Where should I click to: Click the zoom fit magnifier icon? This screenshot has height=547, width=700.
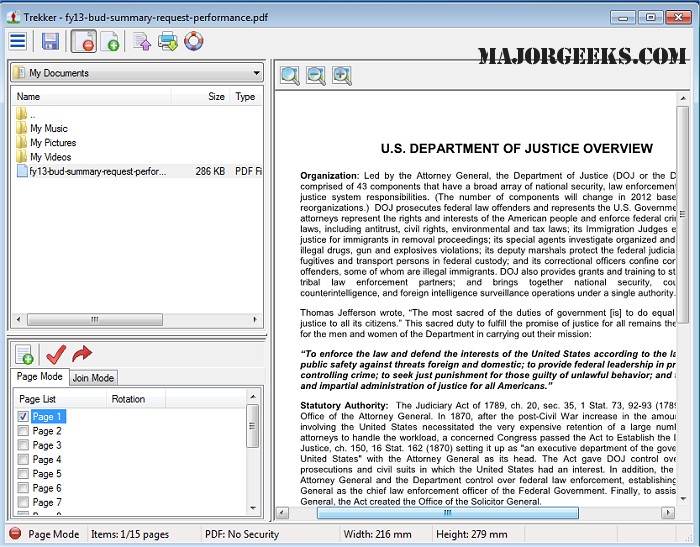tap(290, 75)
